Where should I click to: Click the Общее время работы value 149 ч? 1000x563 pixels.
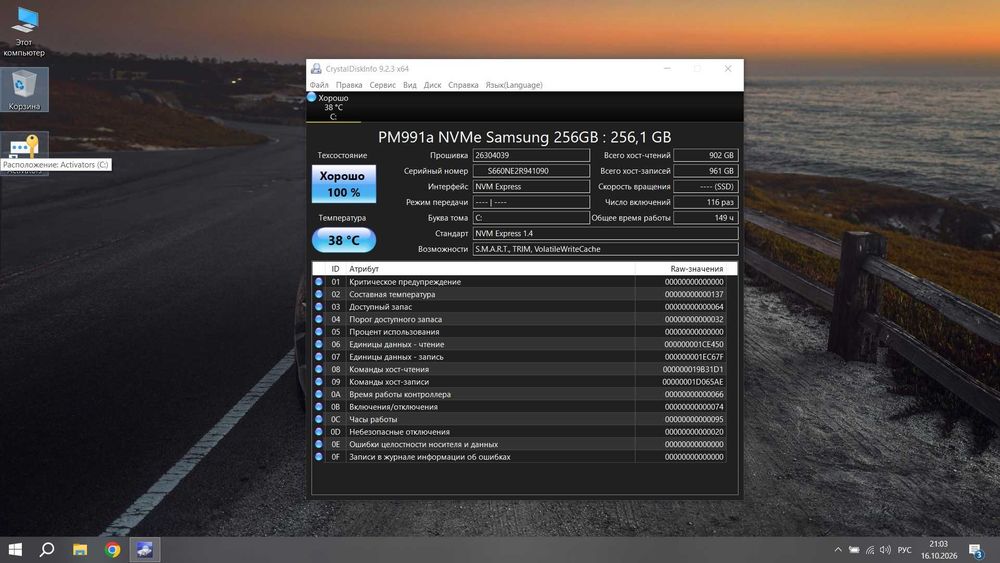click(705, 217)
